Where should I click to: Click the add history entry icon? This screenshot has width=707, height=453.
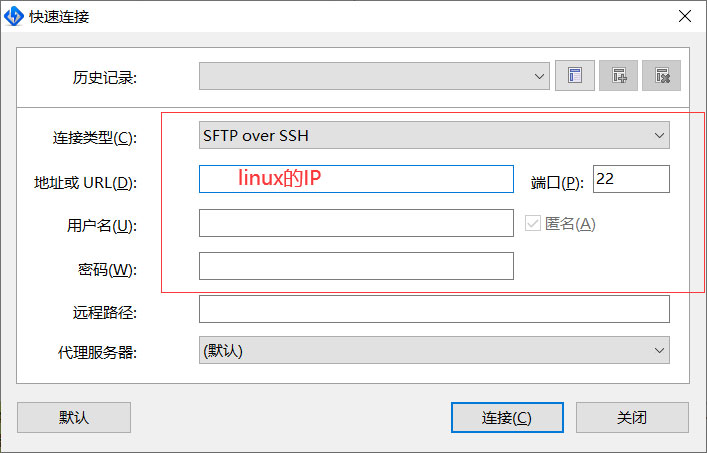click(618, 76)
